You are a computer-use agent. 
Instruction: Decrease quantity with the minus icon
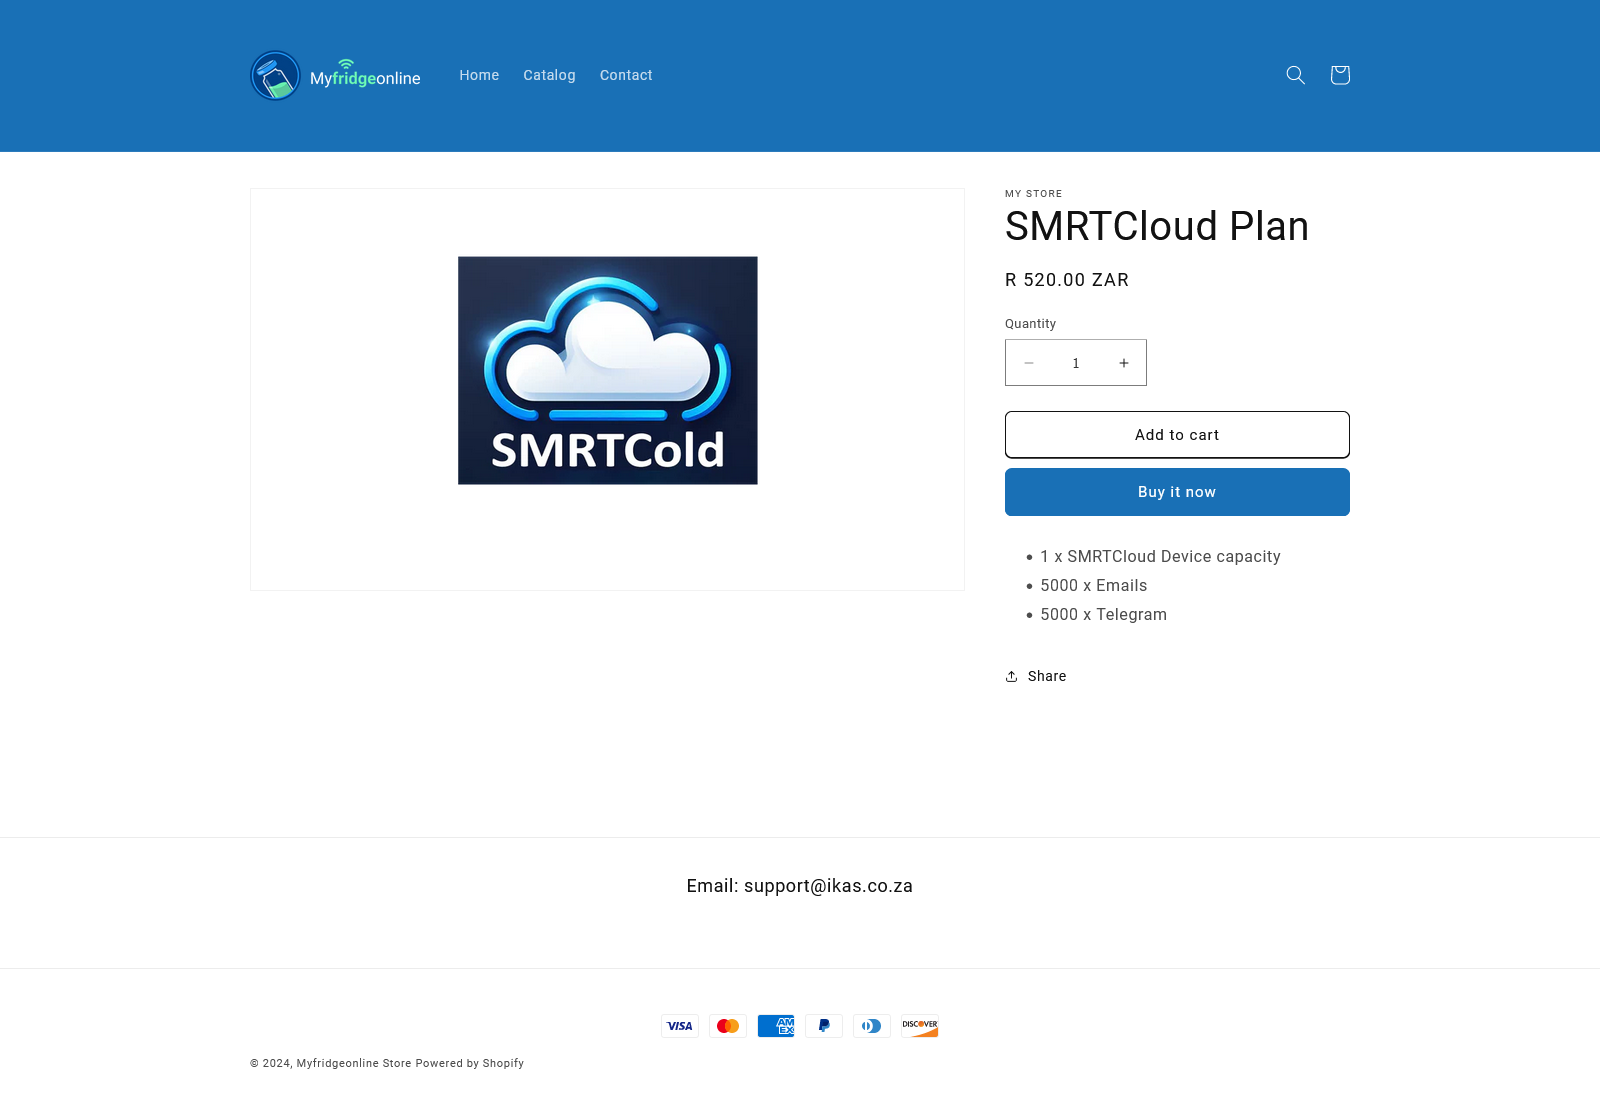[x=1028, y=363]
